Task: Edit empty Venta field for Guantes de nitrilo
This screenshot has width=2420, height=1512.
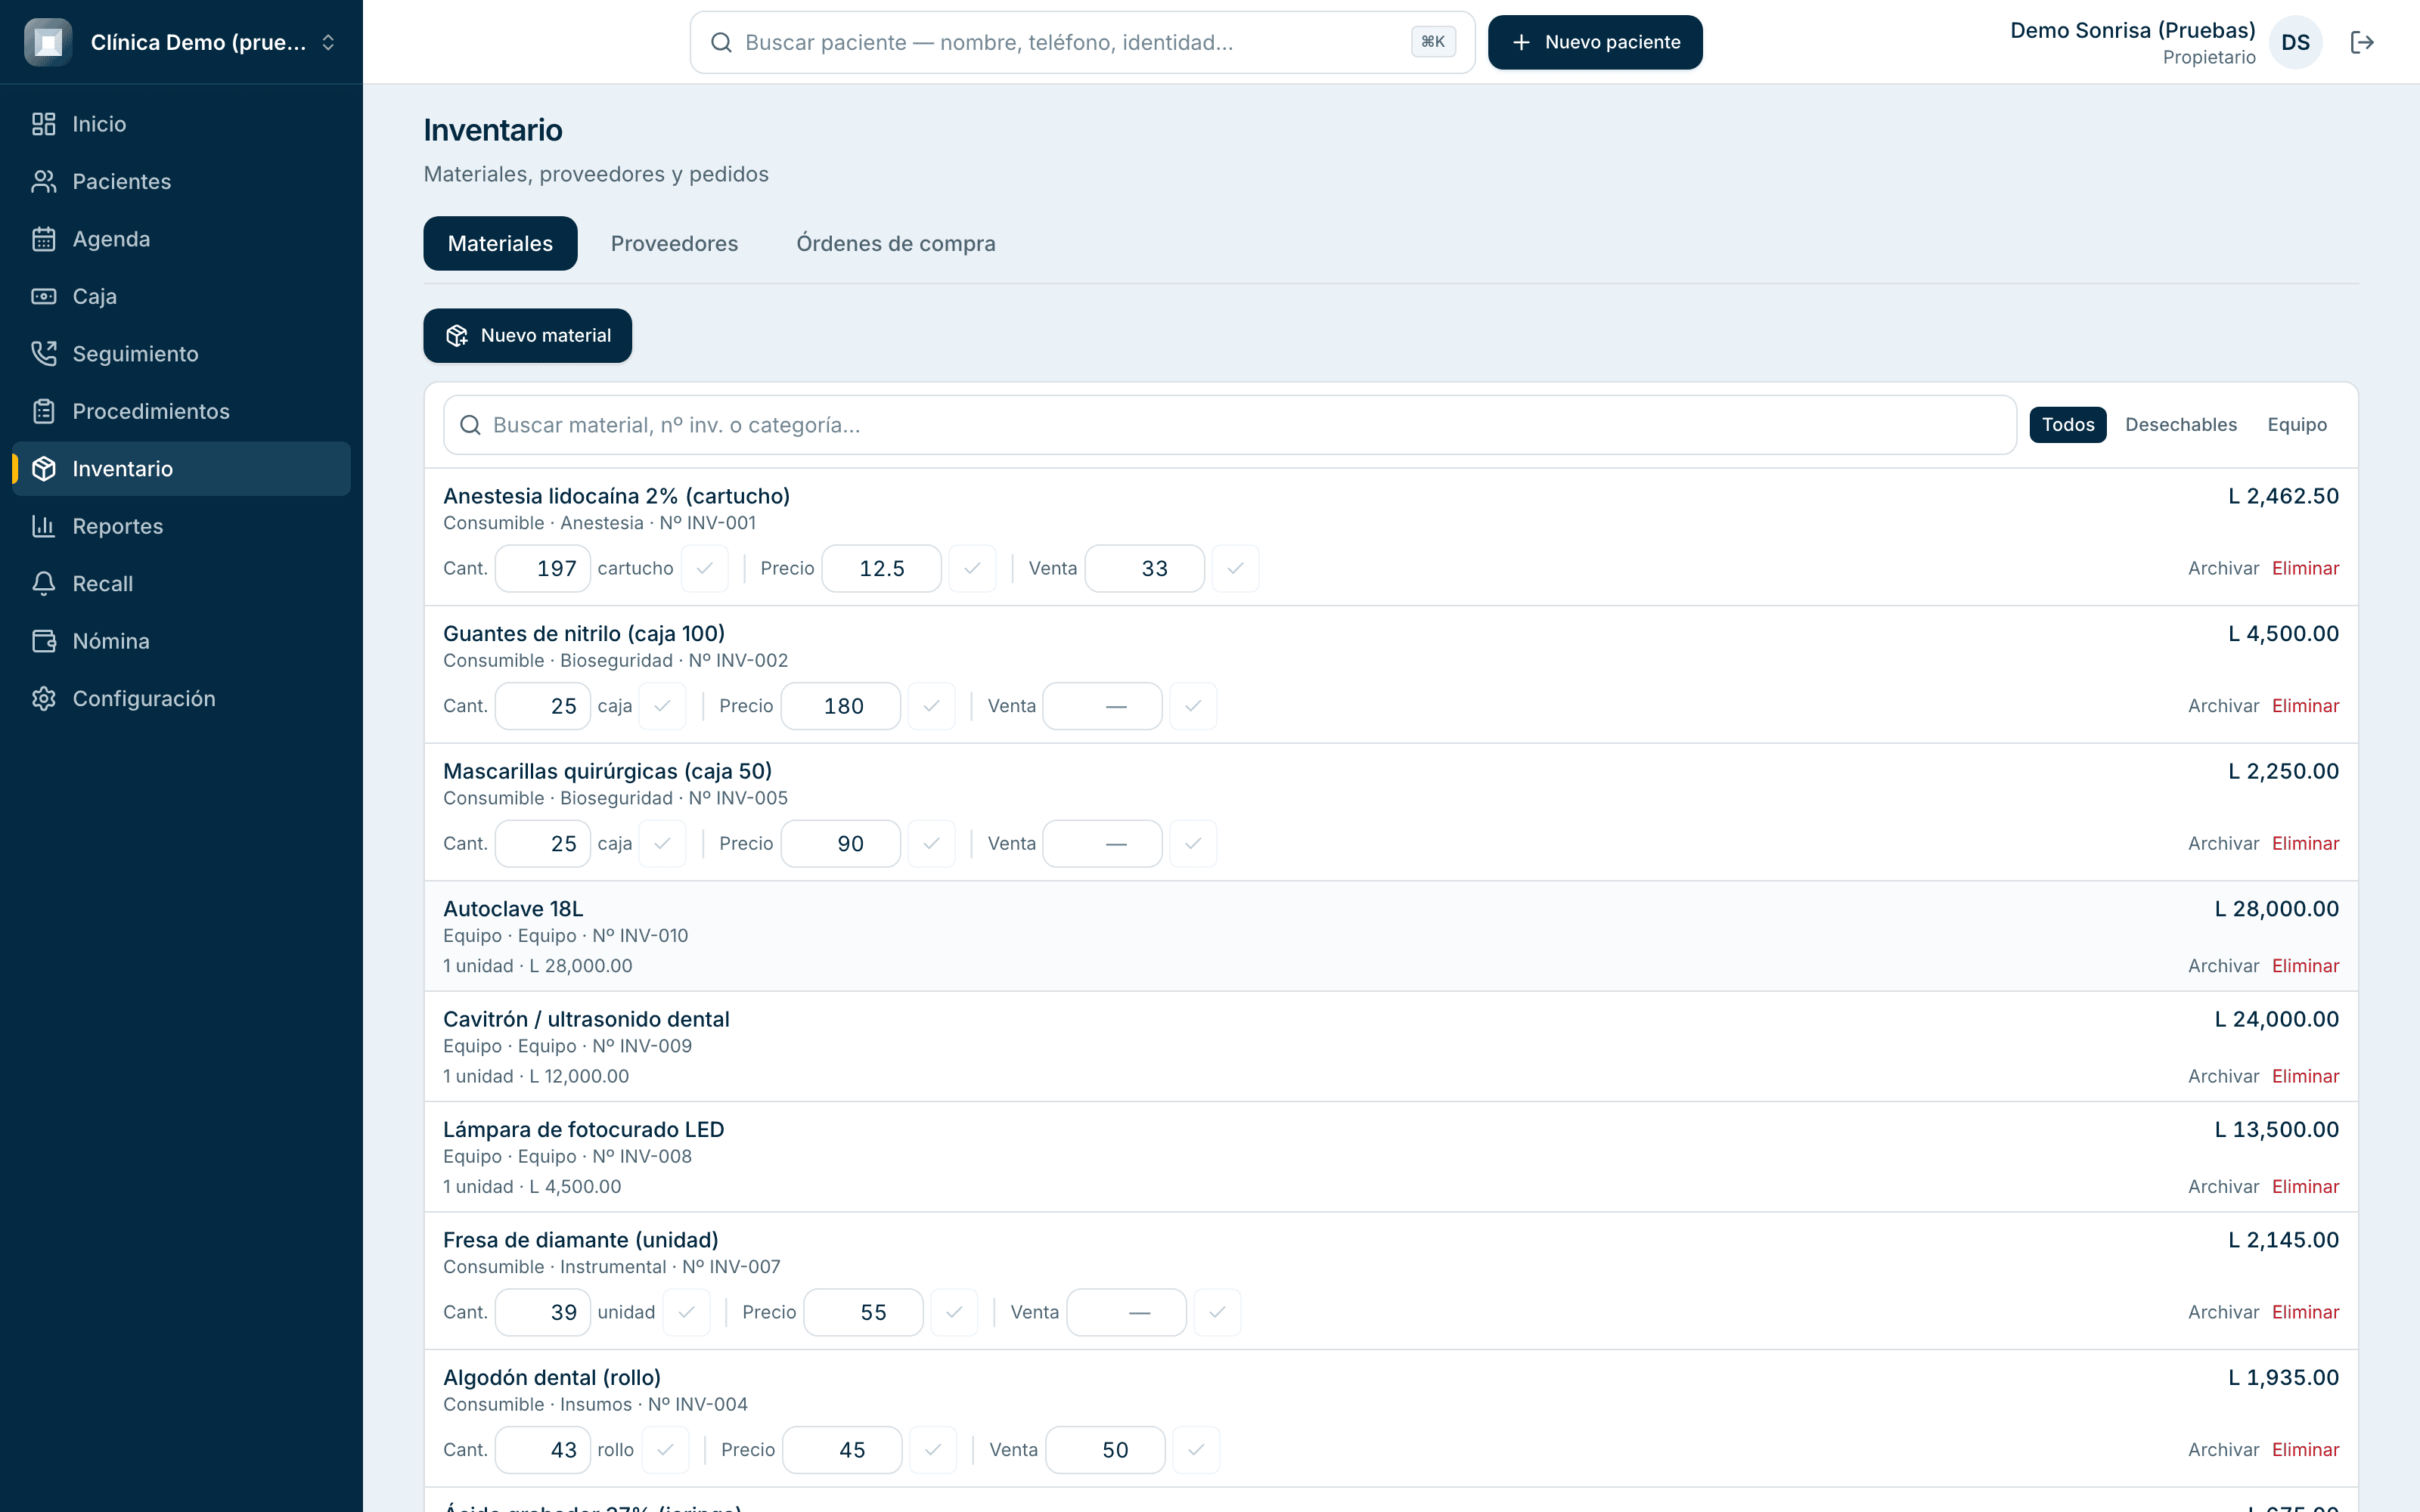Action: click(1102, 706)
